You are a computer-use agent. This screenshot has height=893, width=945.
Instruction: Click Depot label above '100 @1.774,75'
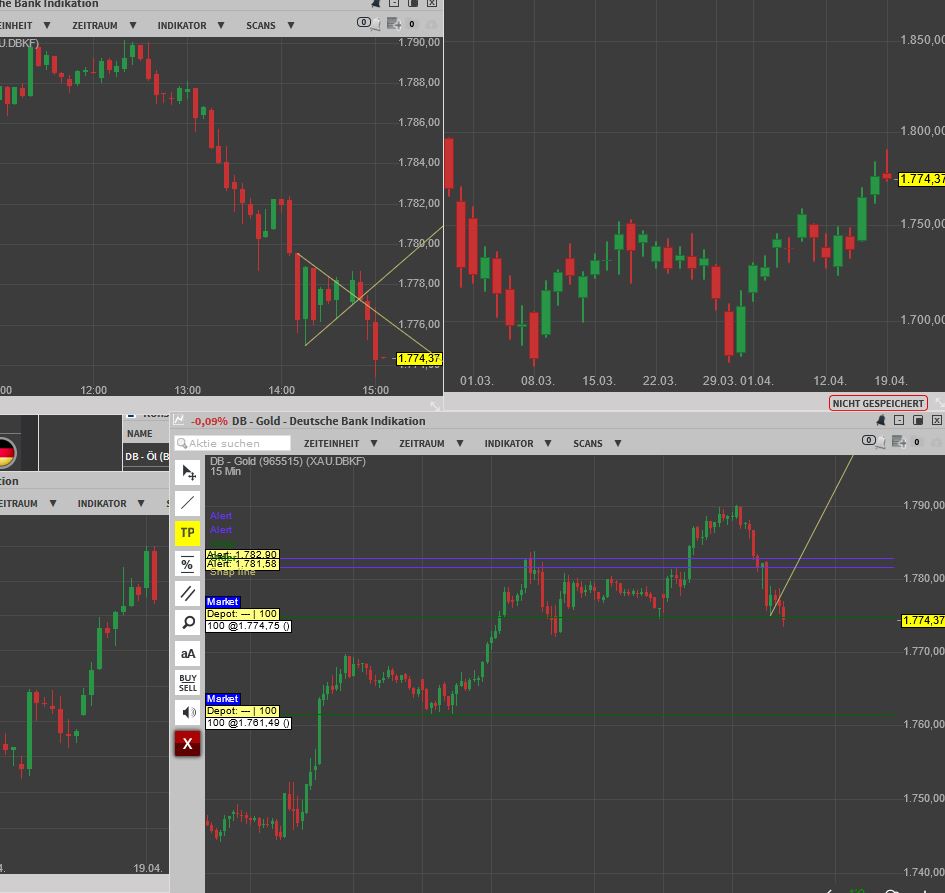(x=242, y=613)
